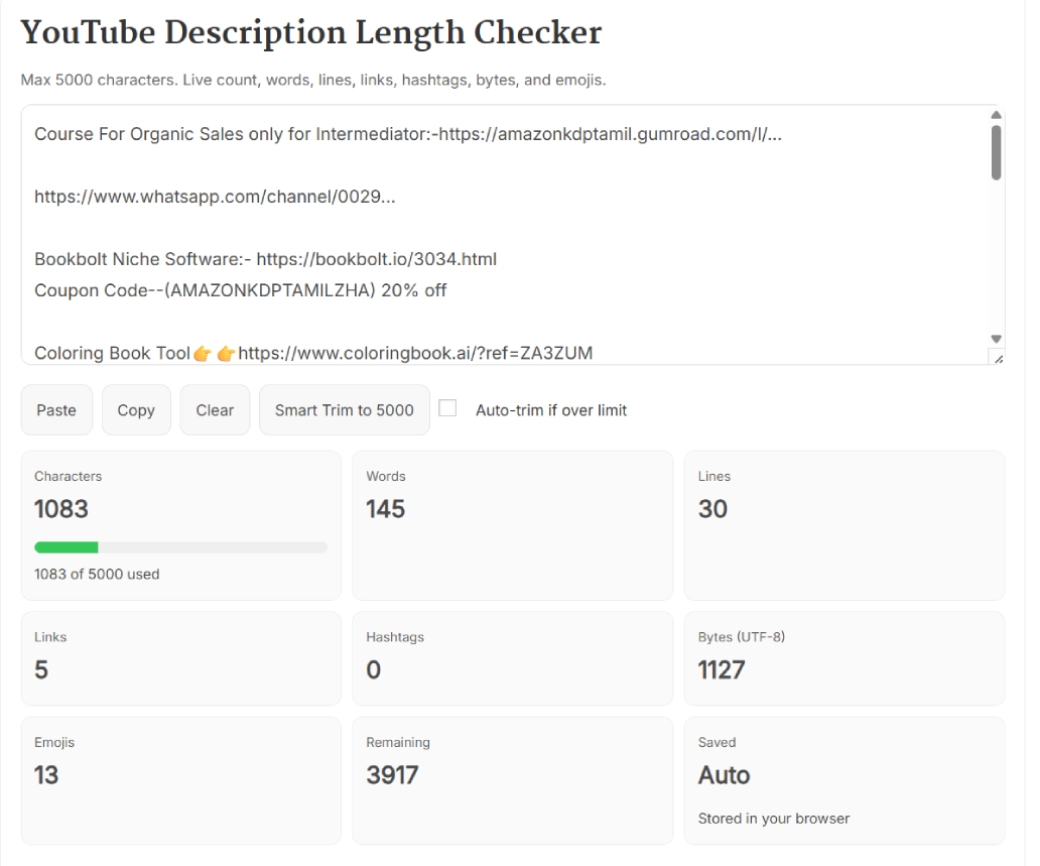The width and height of the screenshot is (1040, 866).
Task: Click the textarea scroll up arrow
Action: (996, 115)
